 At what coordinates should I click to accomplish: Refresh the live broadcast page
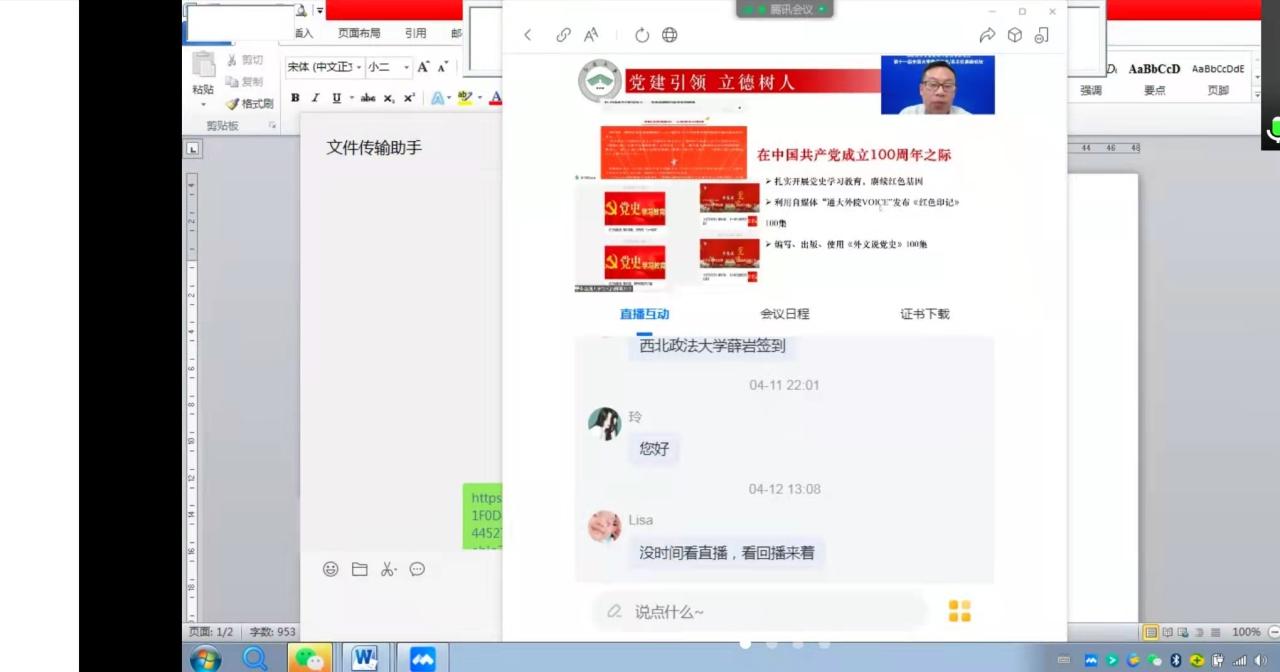[x=642, y=35]
